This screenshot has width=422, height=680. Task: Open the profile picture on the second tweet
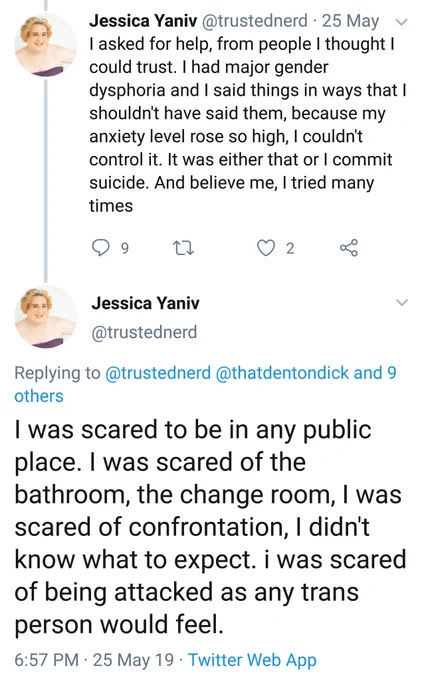coord(46,317)
